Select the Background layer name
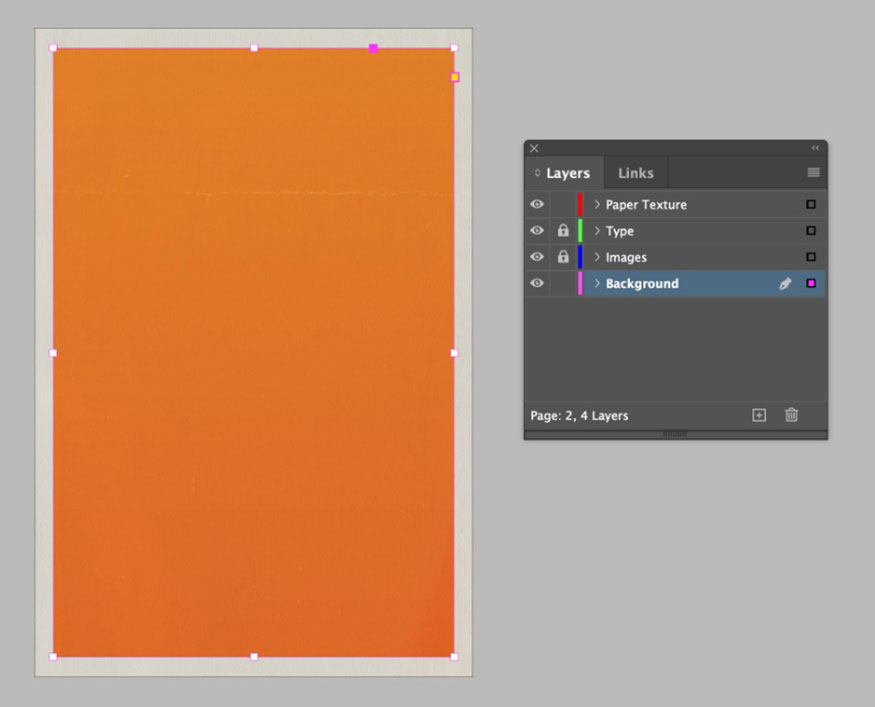This screenshot has width=875, height=707. [x=642, y=283]
